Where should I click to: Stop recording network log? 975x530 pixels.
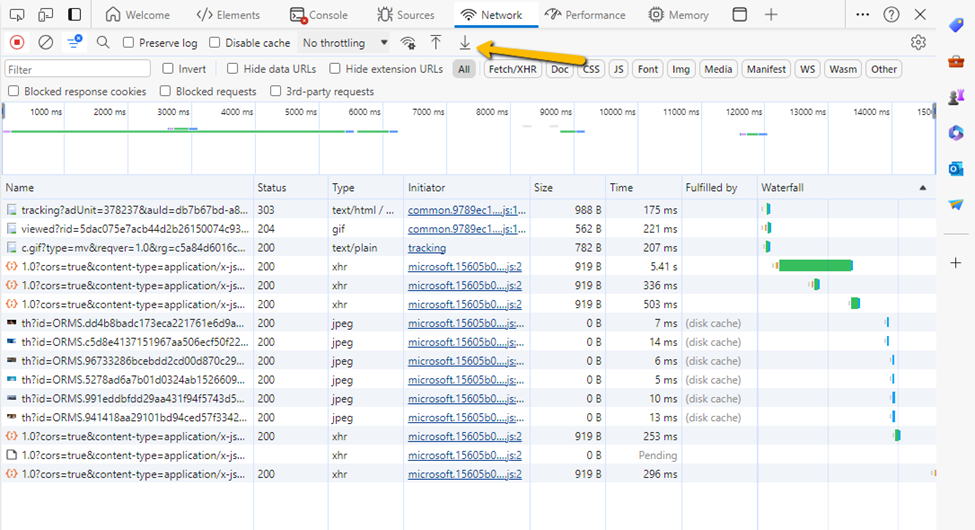(x=17, y=43)
